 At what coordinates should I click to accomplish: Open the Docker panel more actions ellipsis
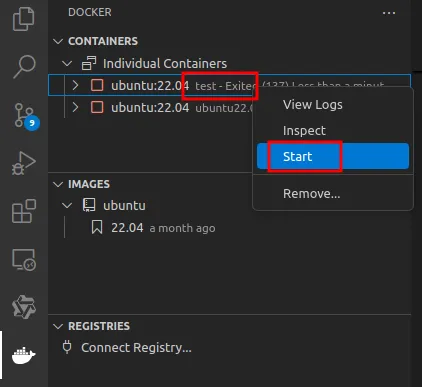coord(389,13)
